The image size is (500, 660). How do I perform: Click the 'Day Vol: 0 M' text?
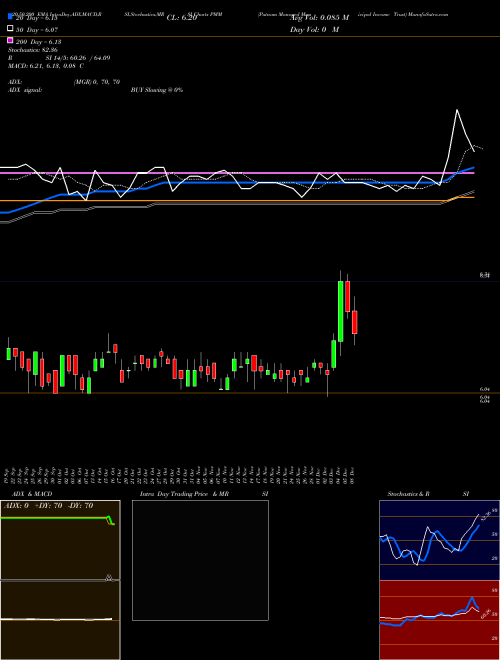coord(314,30)
